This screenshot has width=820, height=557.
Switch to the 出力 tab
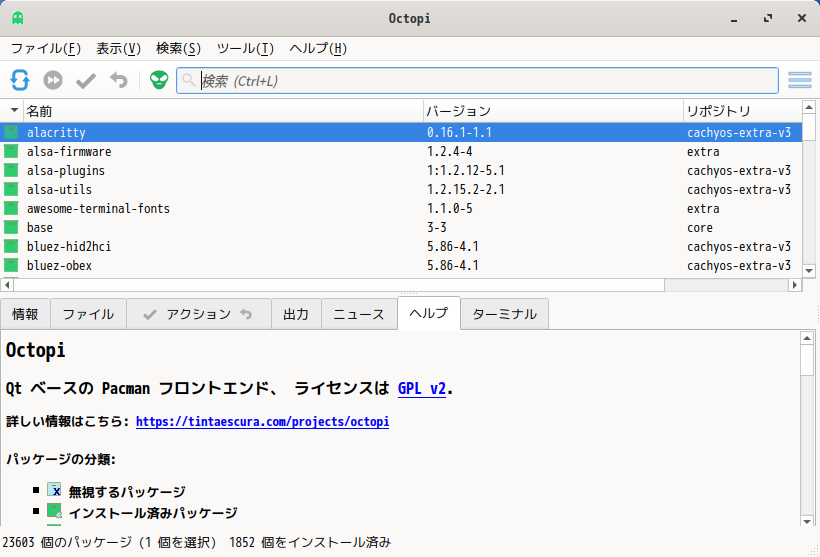[x=296, y=314]
